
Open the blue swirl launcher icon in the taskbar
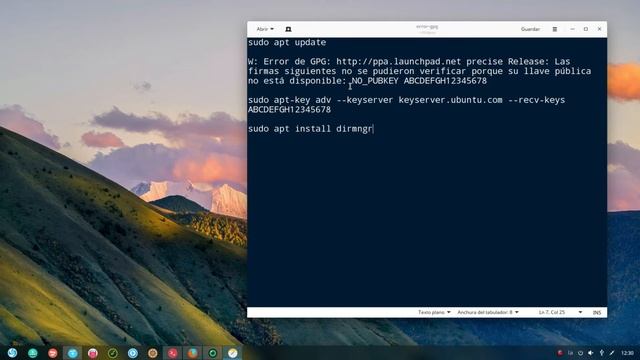tap(12, 353)
